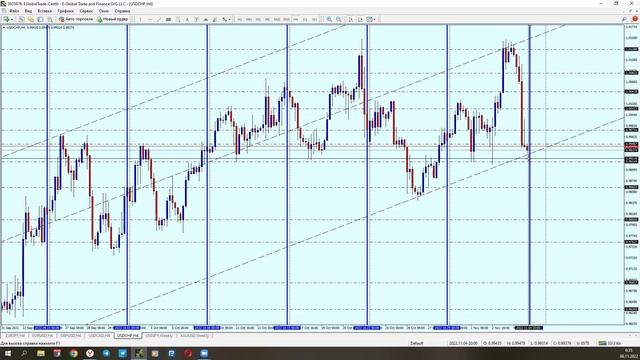The height and width of the screenshot is (360, 640).
Task: Toggle the Авто-торговля button
Action: click(x=76, y=19)
